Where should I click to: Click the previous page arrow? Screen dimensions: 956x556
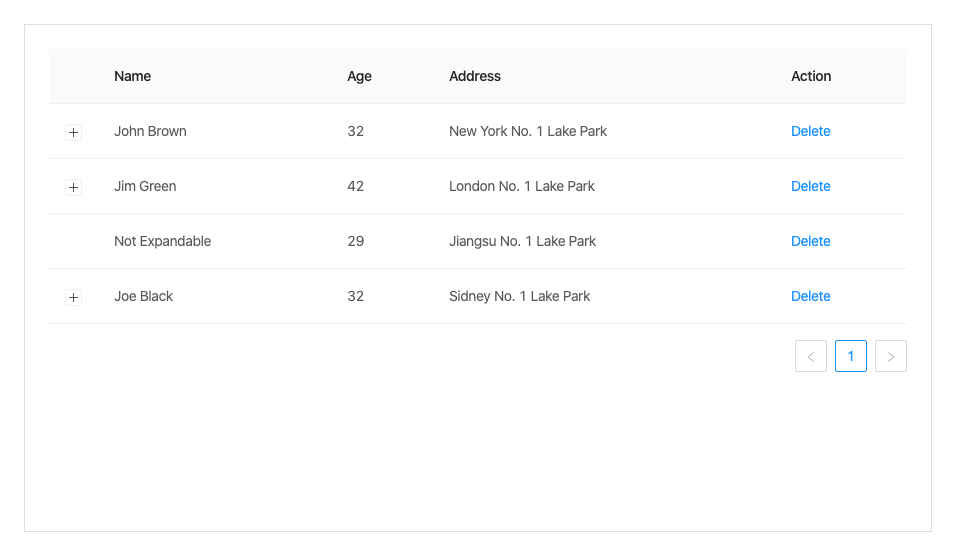[x=811, y=356]
